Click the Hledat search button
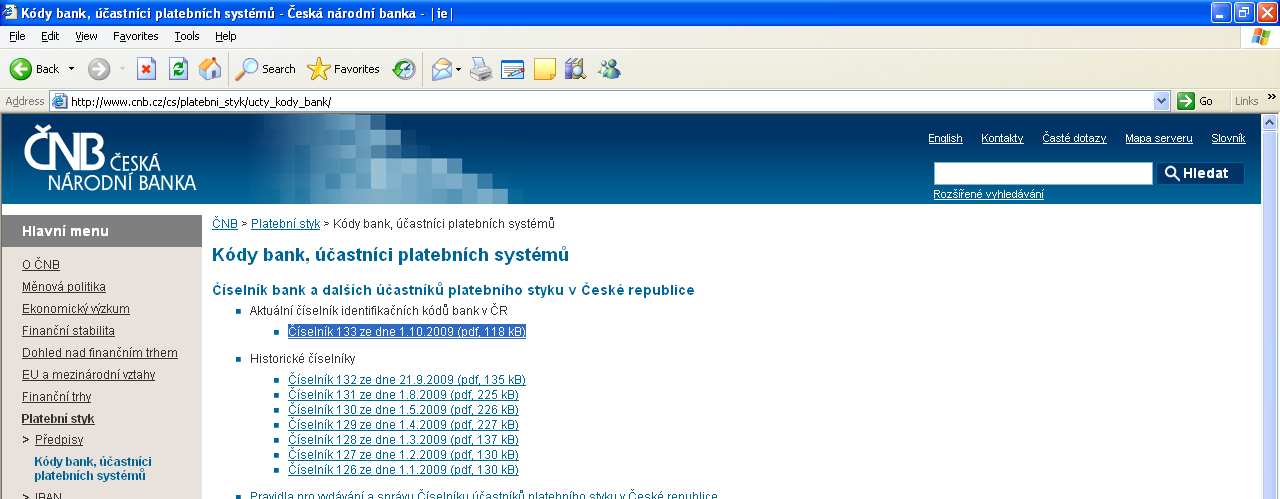This screenshot has height=499, width=1280. coord(1200,173)
